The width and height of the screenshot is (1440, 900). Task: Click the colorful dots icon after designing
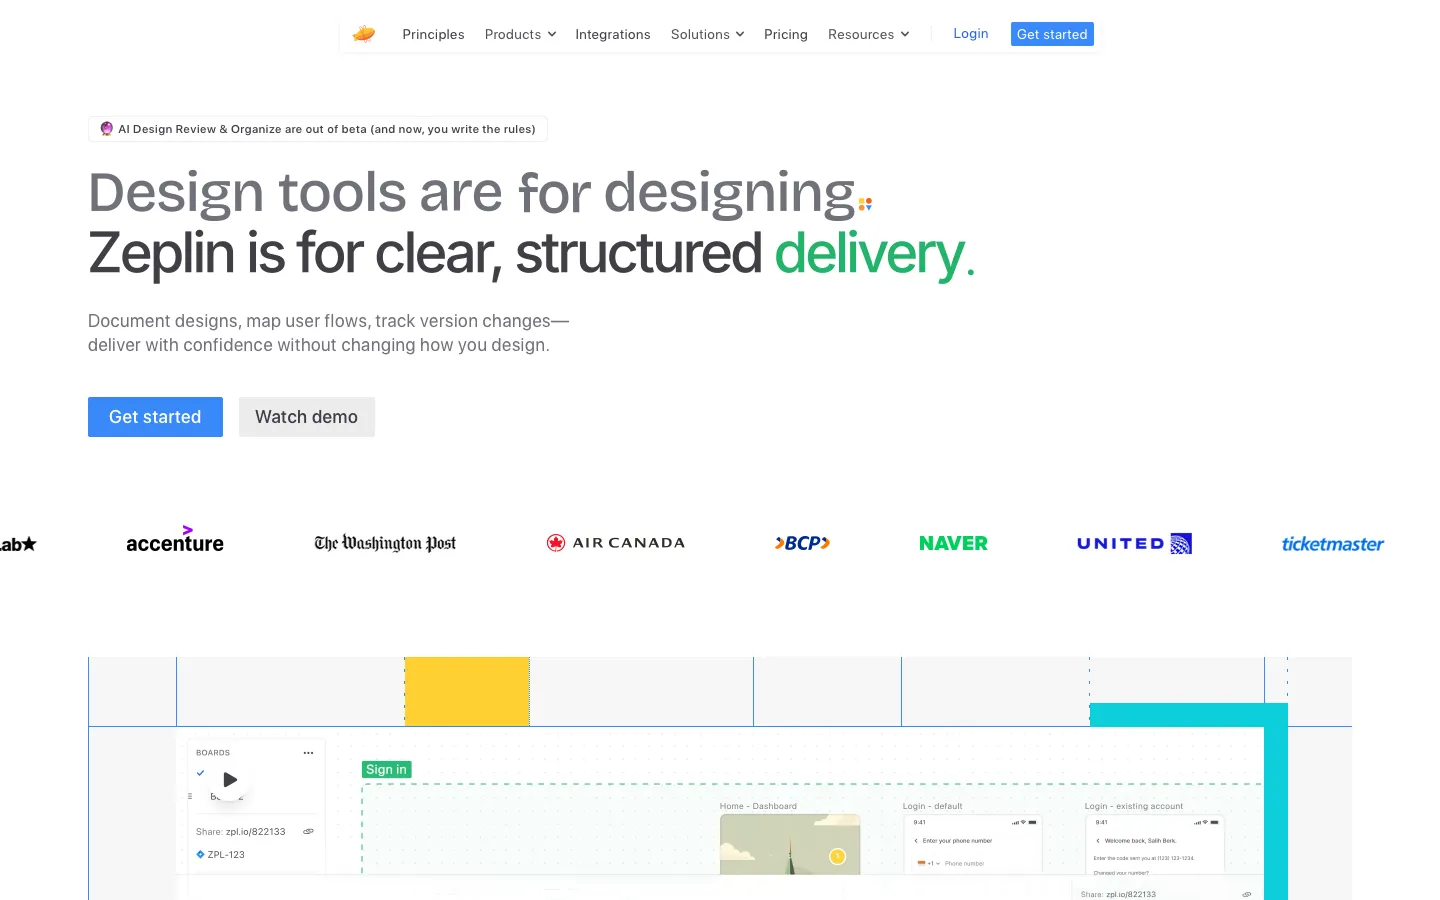(x=865, y=204)
